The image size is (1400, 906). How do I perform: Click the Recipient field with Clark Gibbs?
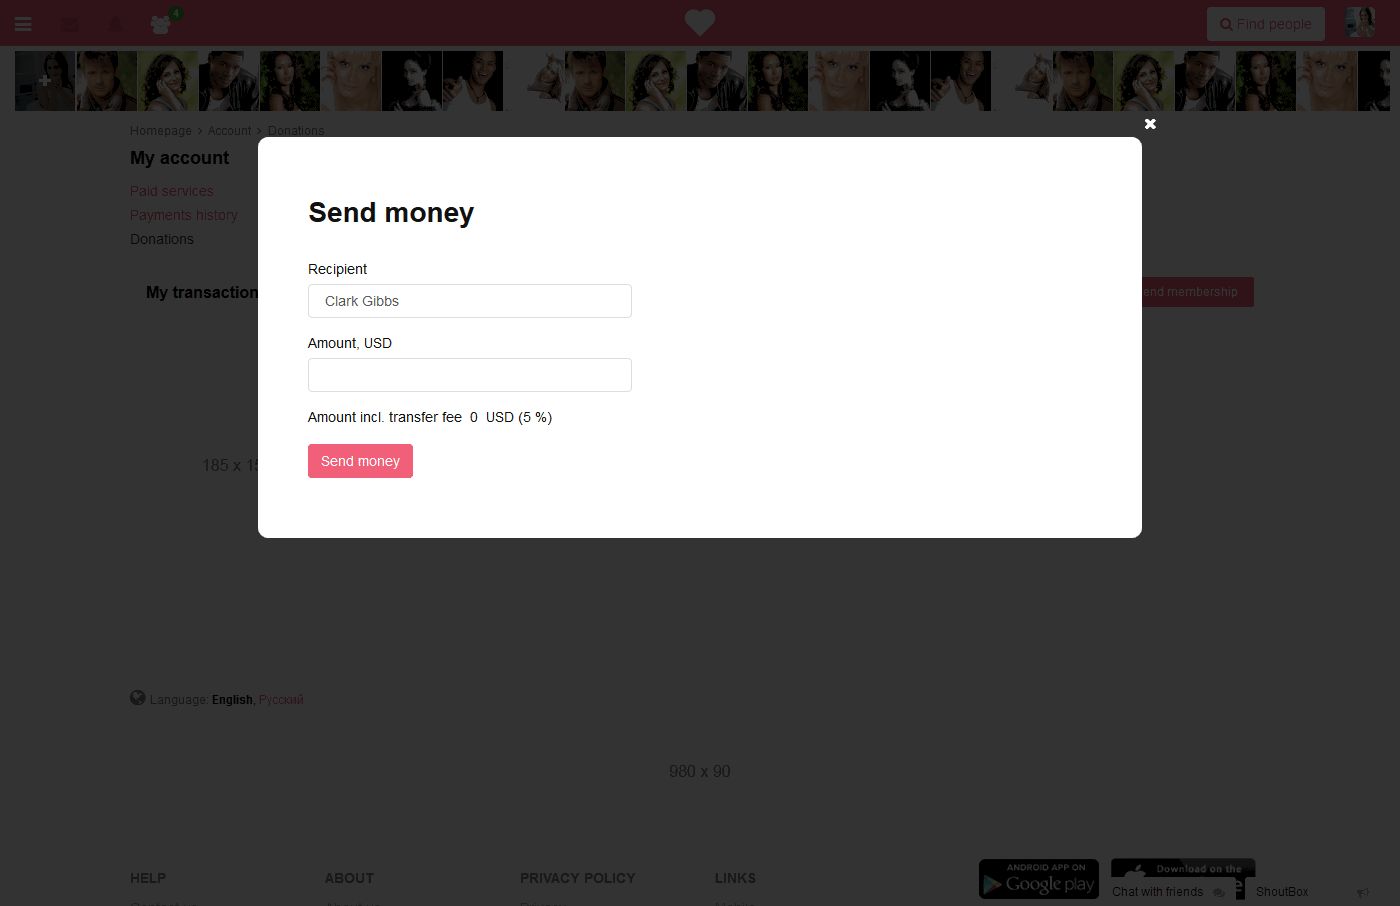(x=470, y=301)
